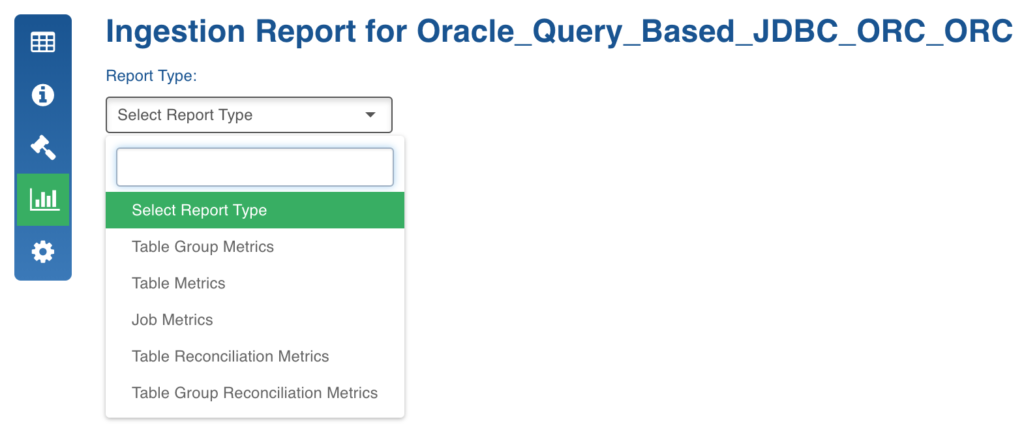Choose the highlighted Select Report Type option
This screenshot has height=432, width=1024.
[x=255, y=210]
